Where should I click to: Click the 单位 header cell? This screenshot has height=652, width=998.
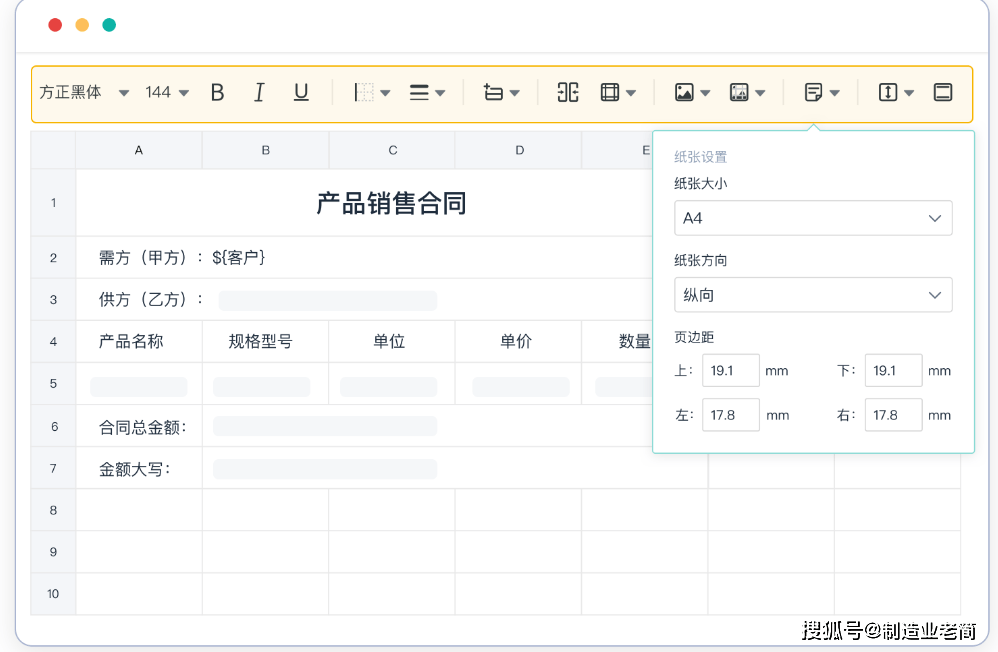pyautogui.click(x=392, y=342)
